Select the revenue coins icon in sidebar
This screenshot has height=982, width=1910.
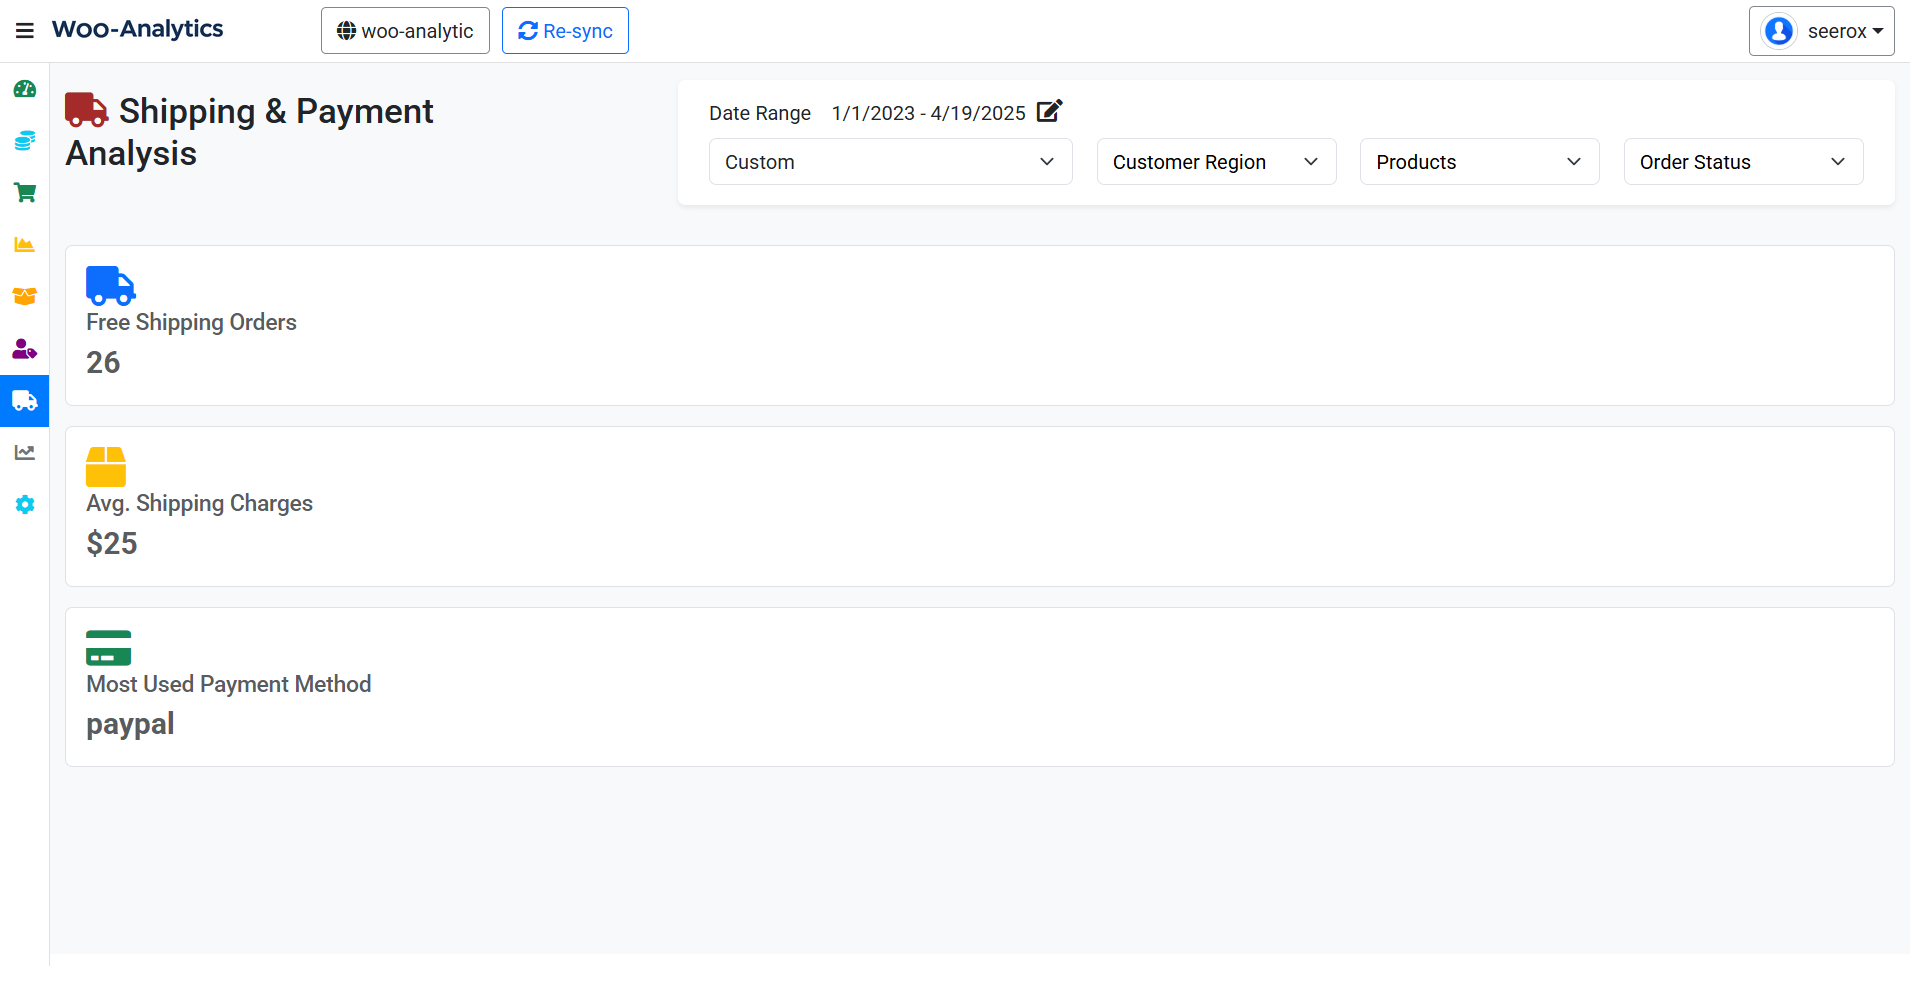coord(24,140)
